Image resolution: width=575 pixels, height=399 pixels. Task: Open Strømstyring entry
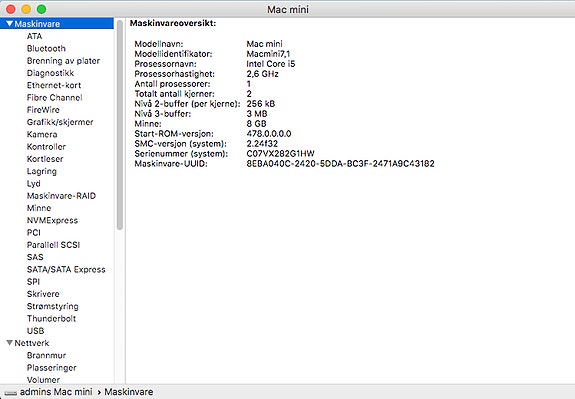[52, 307]
